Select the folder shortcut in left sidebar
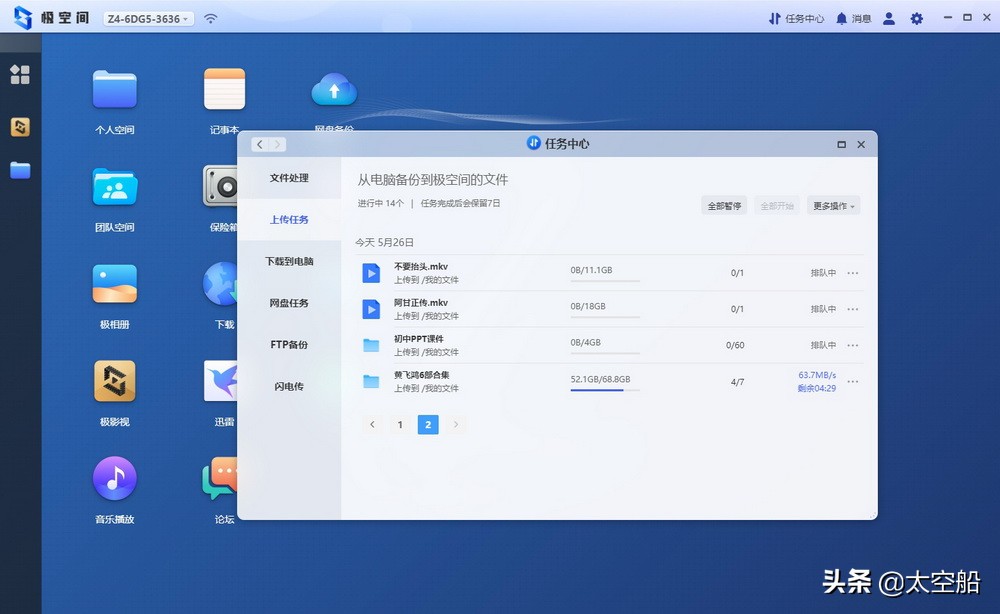The width and height of the screenshot is (1000, 614). pos(20,170)
